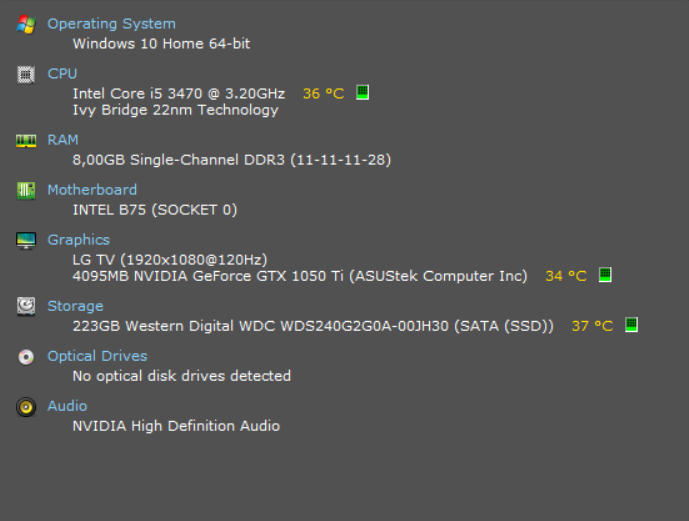Viewport: 689px width, 521px height.
Task: Open the CPU section link
Action: pos(62,74)
